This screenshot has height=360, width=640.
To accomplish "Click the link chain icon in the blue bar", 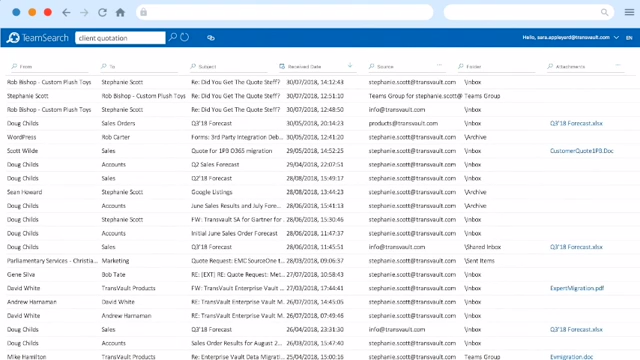I will point(211,38).
